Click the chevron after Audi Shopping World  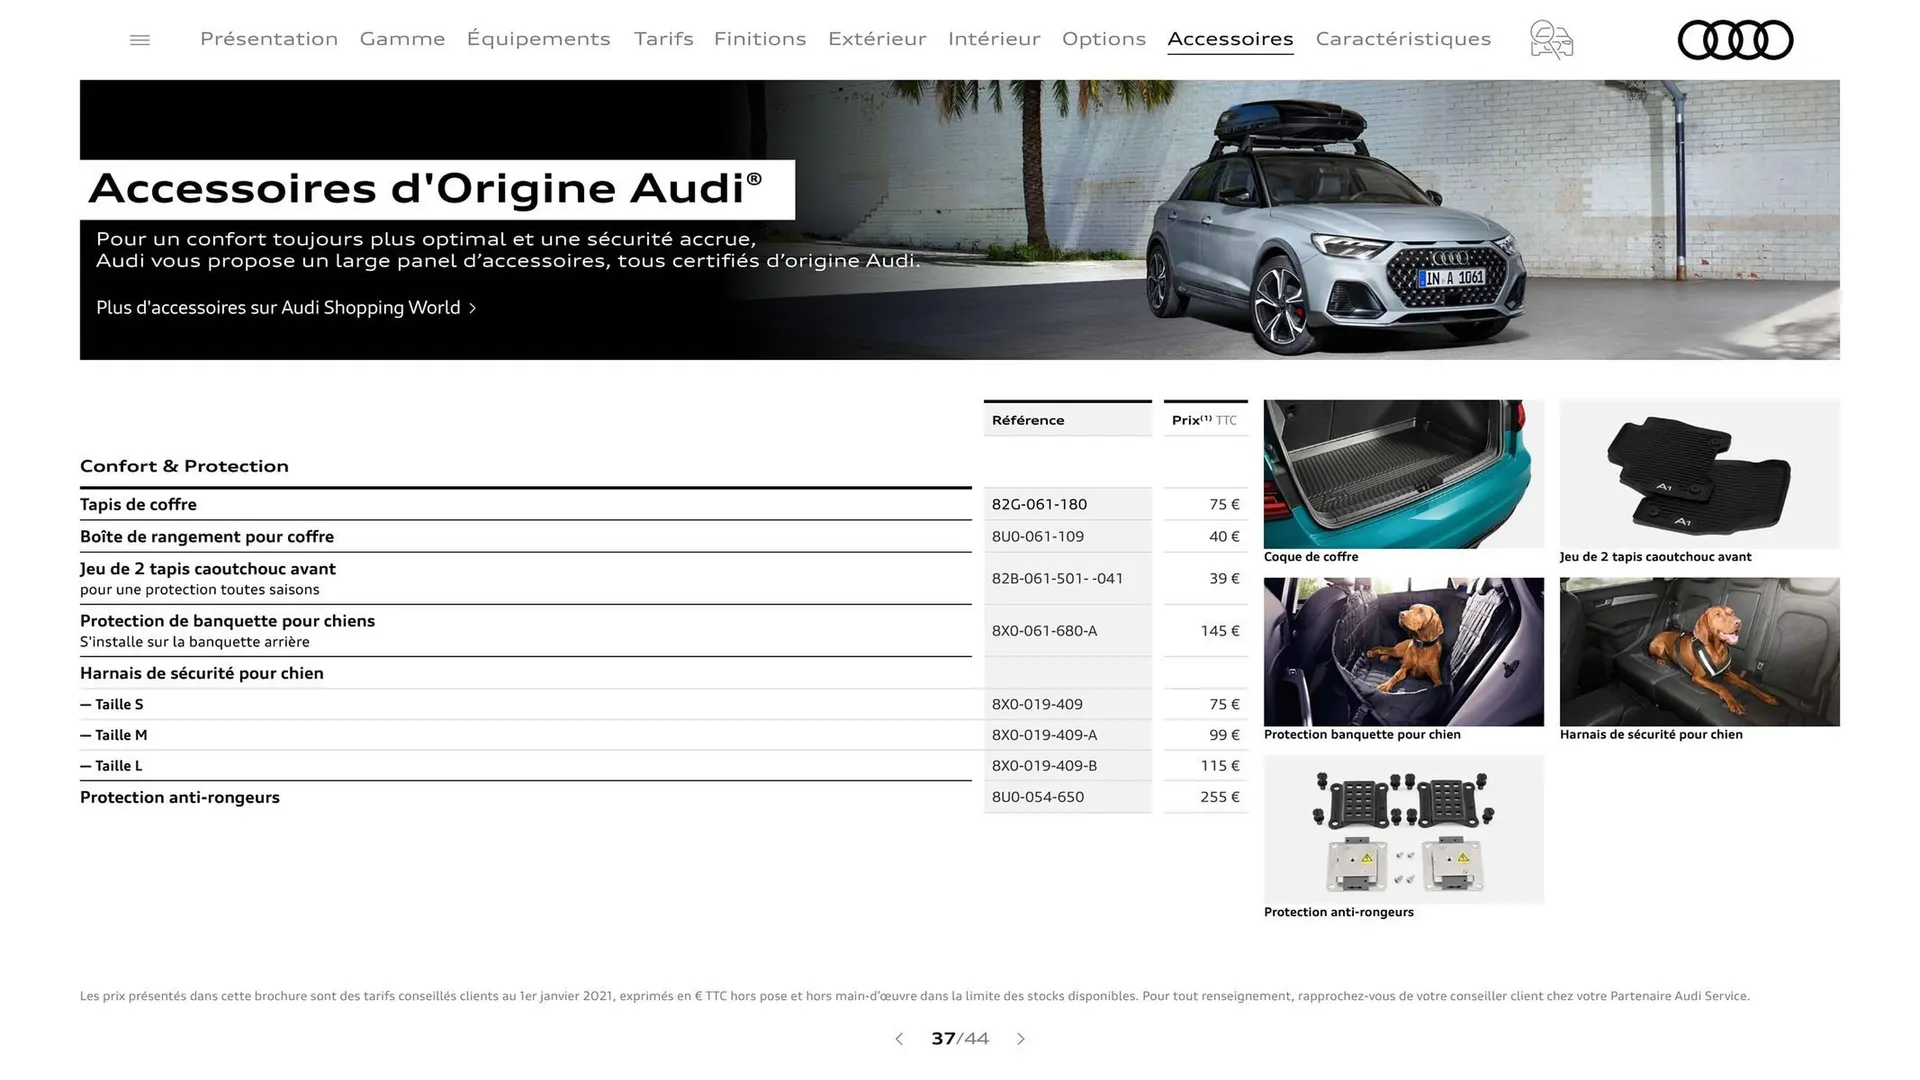472,308
